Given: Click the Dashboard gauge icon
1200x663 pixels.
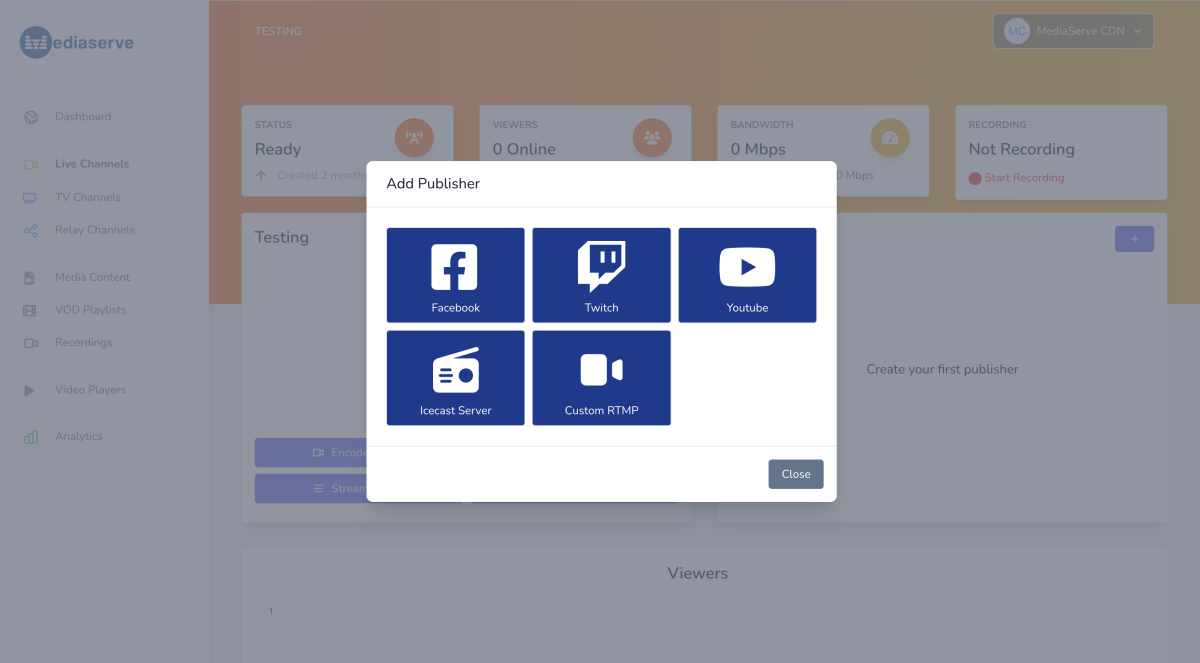Looking at the screenshot, I should tap(31, 117).
